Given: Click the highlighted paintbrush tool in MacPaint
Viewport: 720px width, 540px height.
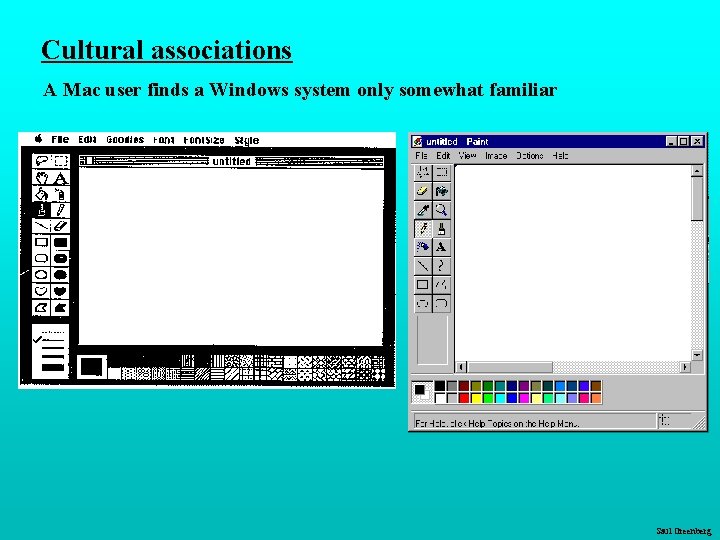Looking at the screenshot, I should (42, 210).
